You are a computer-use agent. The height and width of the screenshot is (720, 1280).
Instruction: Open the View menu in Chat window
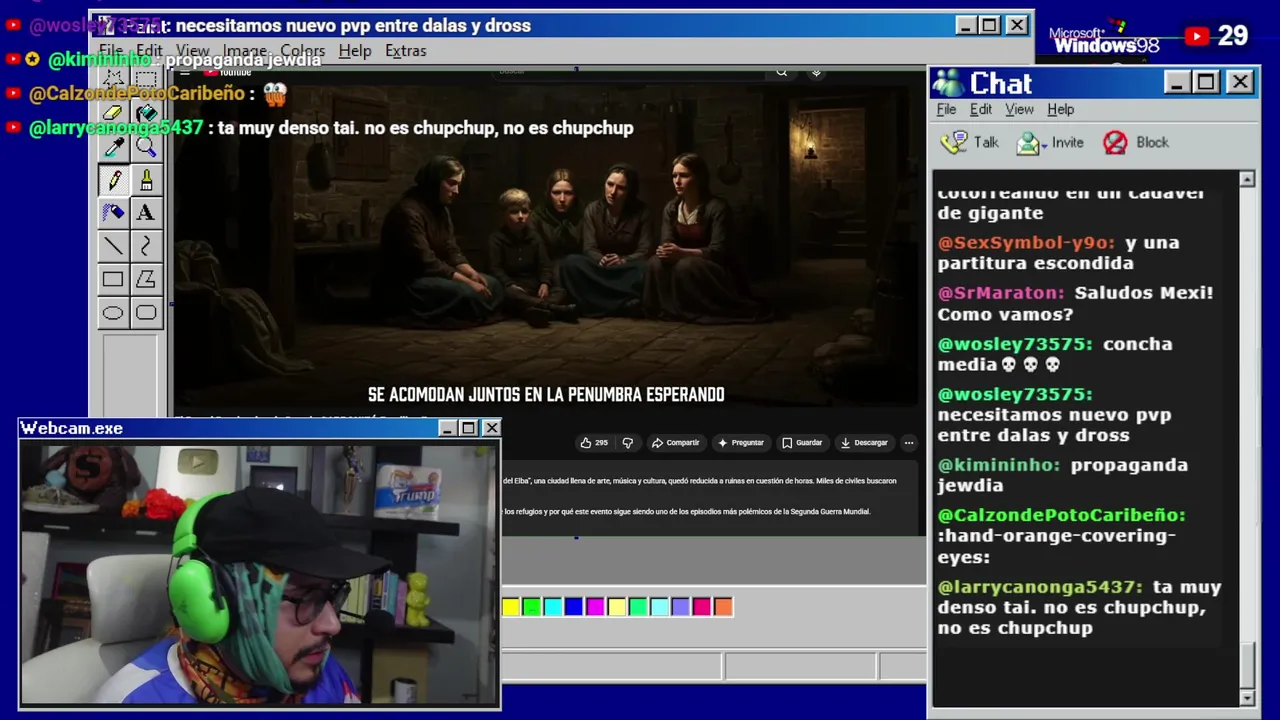pos(1019,109)
